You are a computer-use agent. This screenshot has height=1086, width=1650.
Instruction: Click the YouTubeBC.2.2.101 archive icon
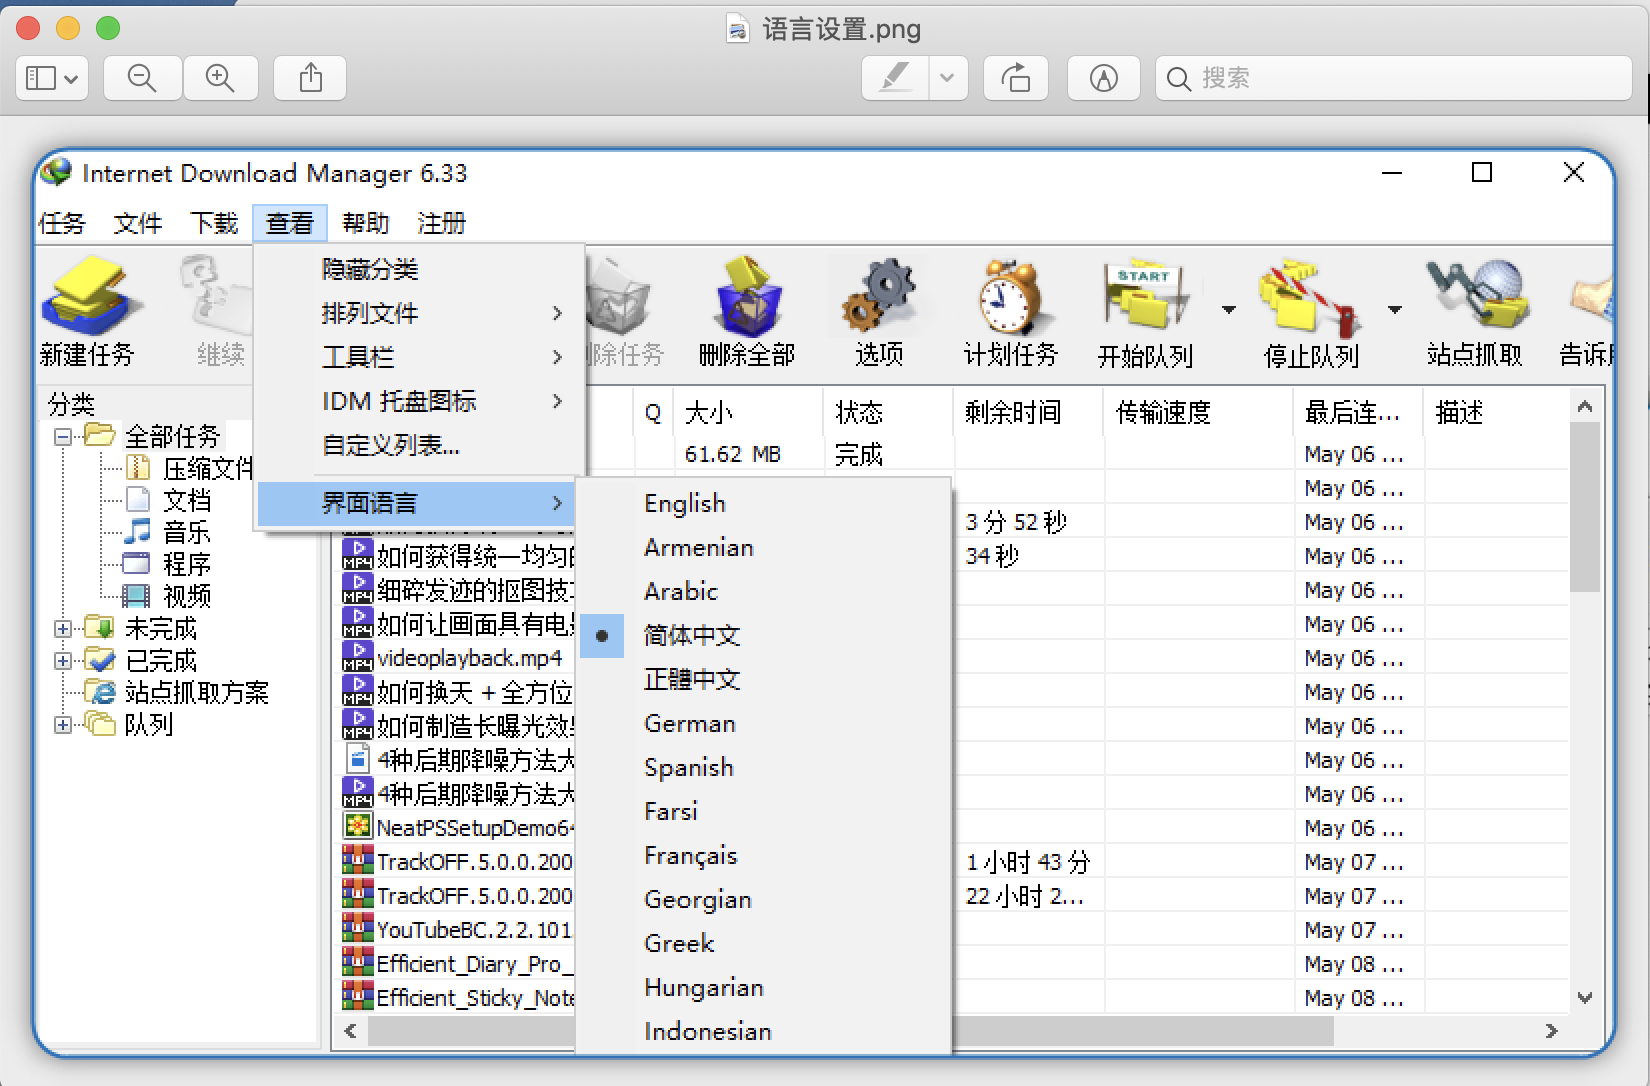(357, 929)
